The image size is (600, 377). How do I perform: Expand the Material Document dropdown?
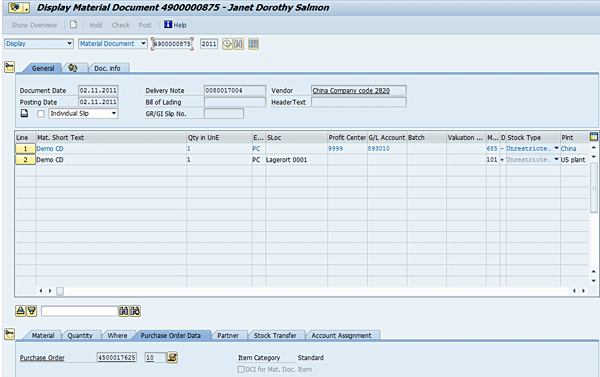click(113, 44)
